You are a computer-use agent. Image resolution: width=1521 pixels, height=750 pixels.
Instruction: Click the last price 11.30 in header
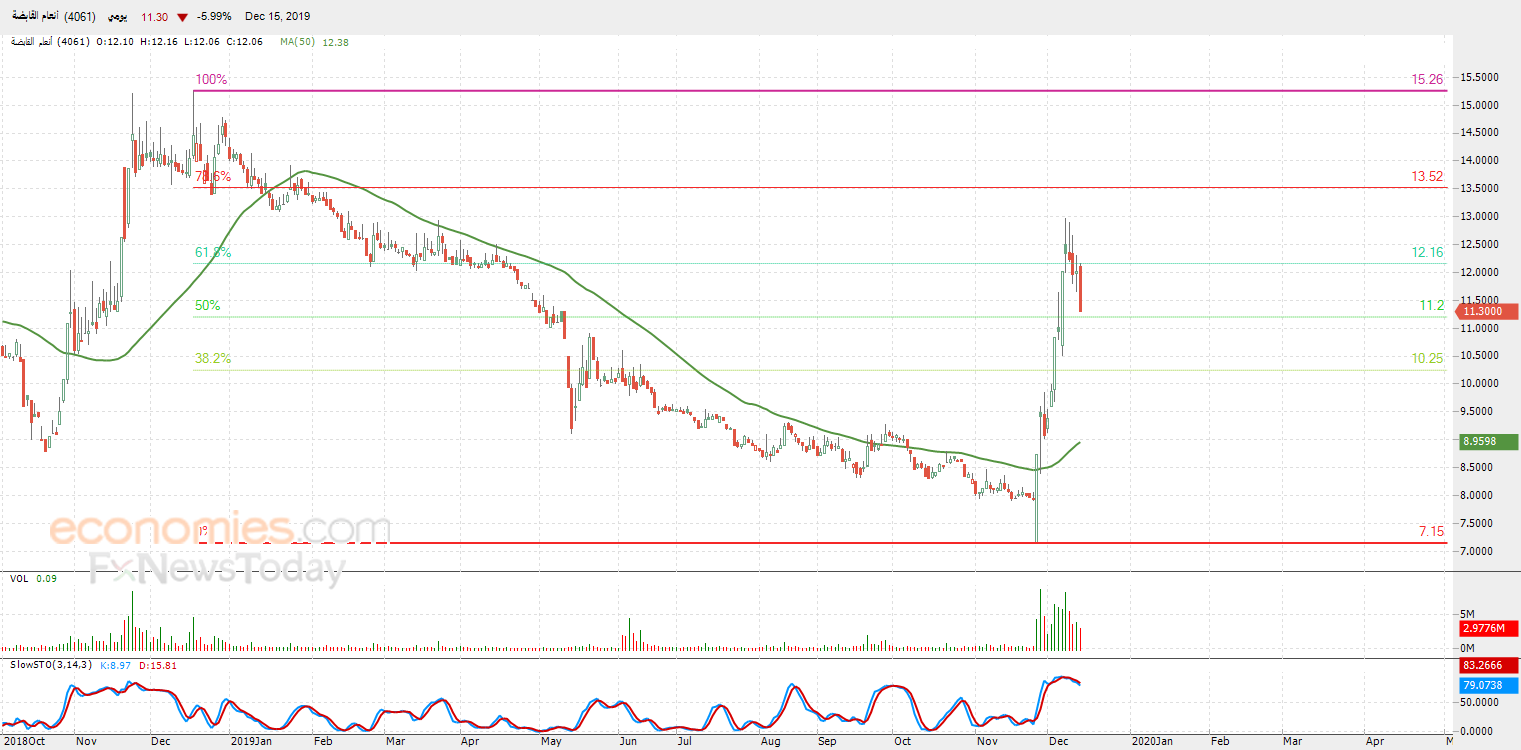point(154,17)
